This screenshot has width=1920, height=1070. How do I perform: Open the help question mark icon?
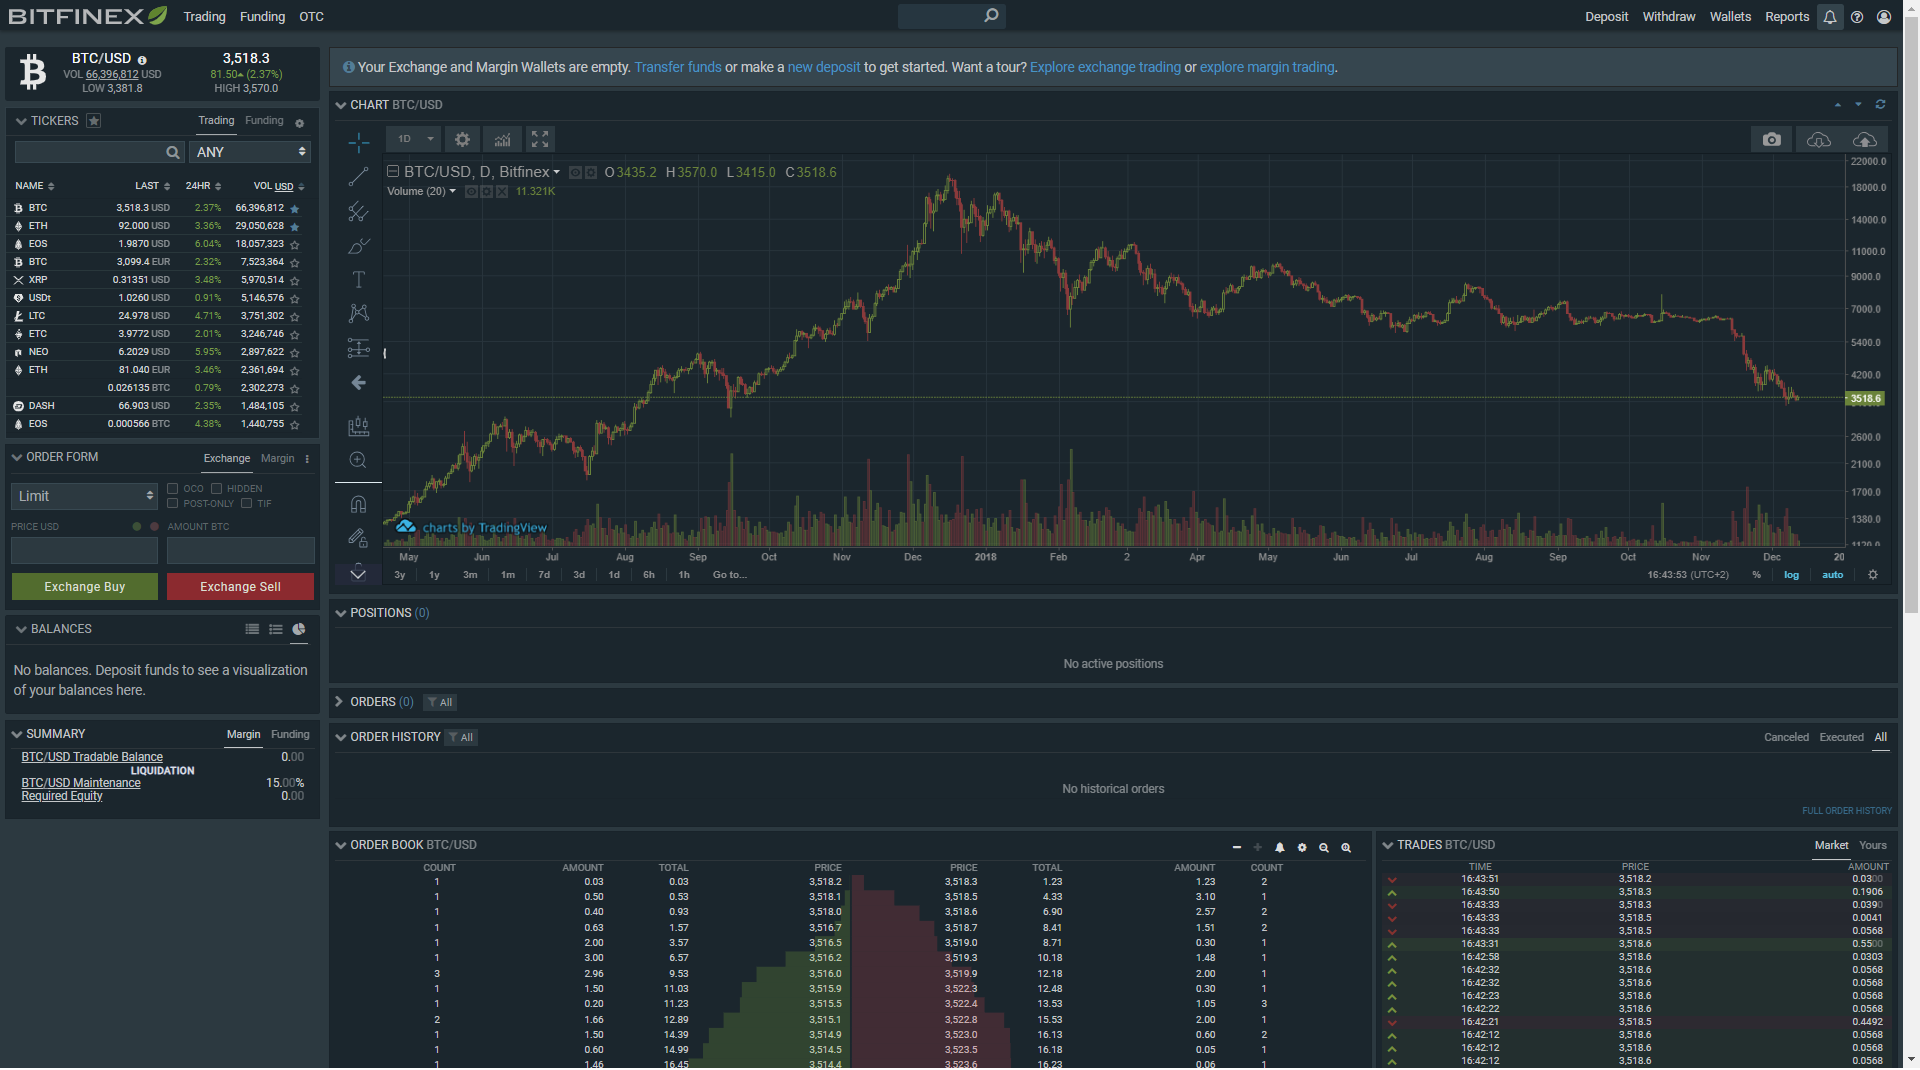(1857, 17)
